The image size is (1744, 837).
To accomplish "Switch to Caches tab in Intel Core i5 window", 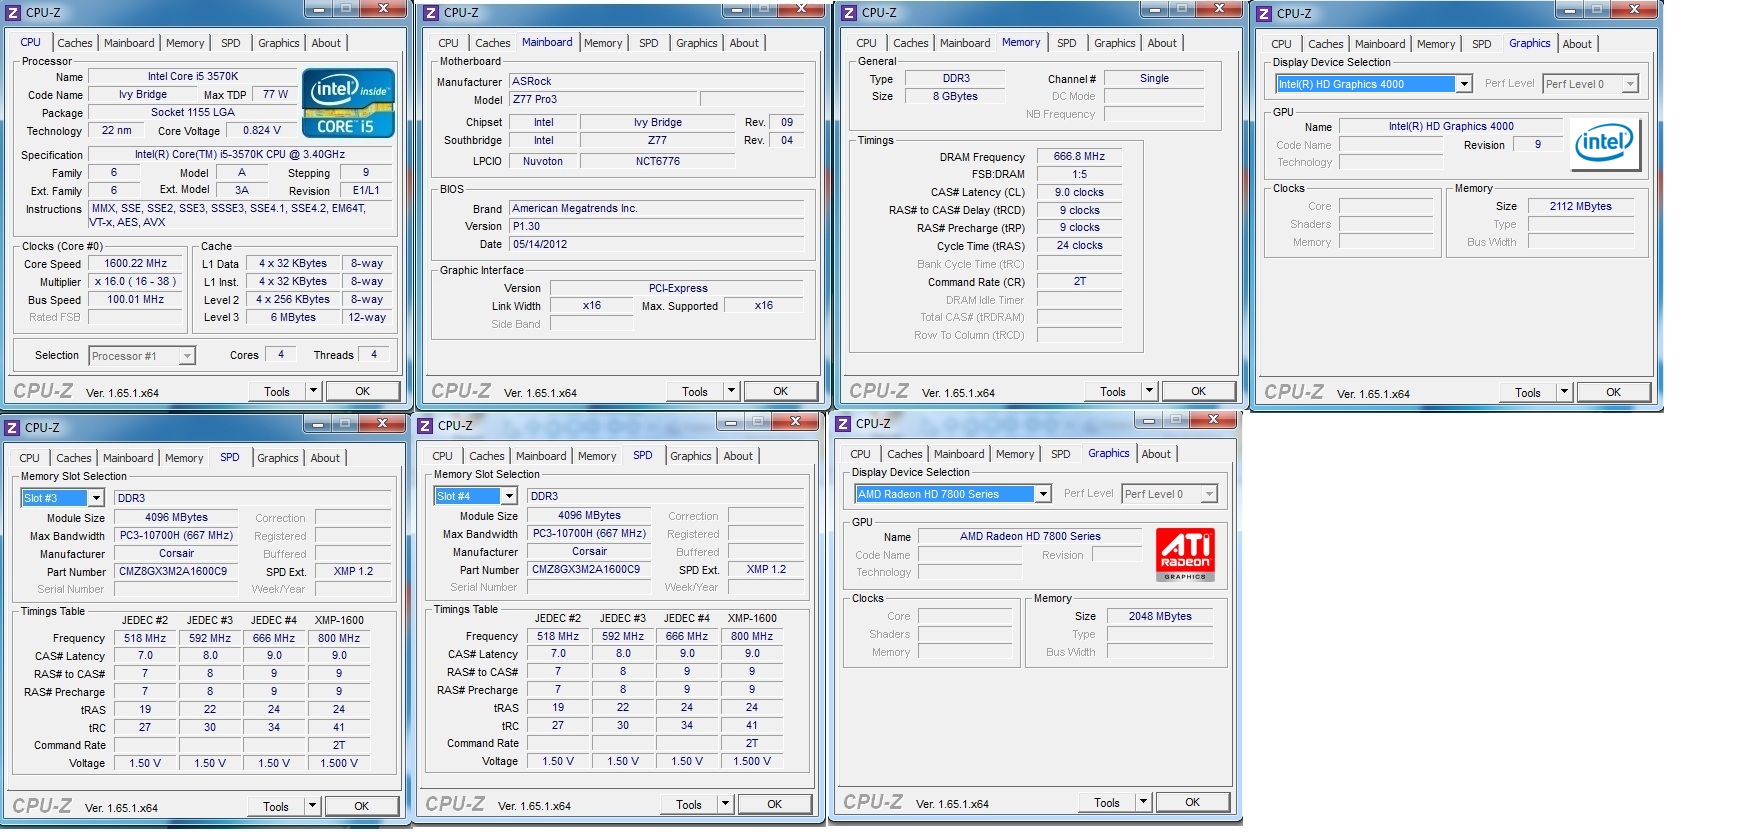I will click(75, 43).
